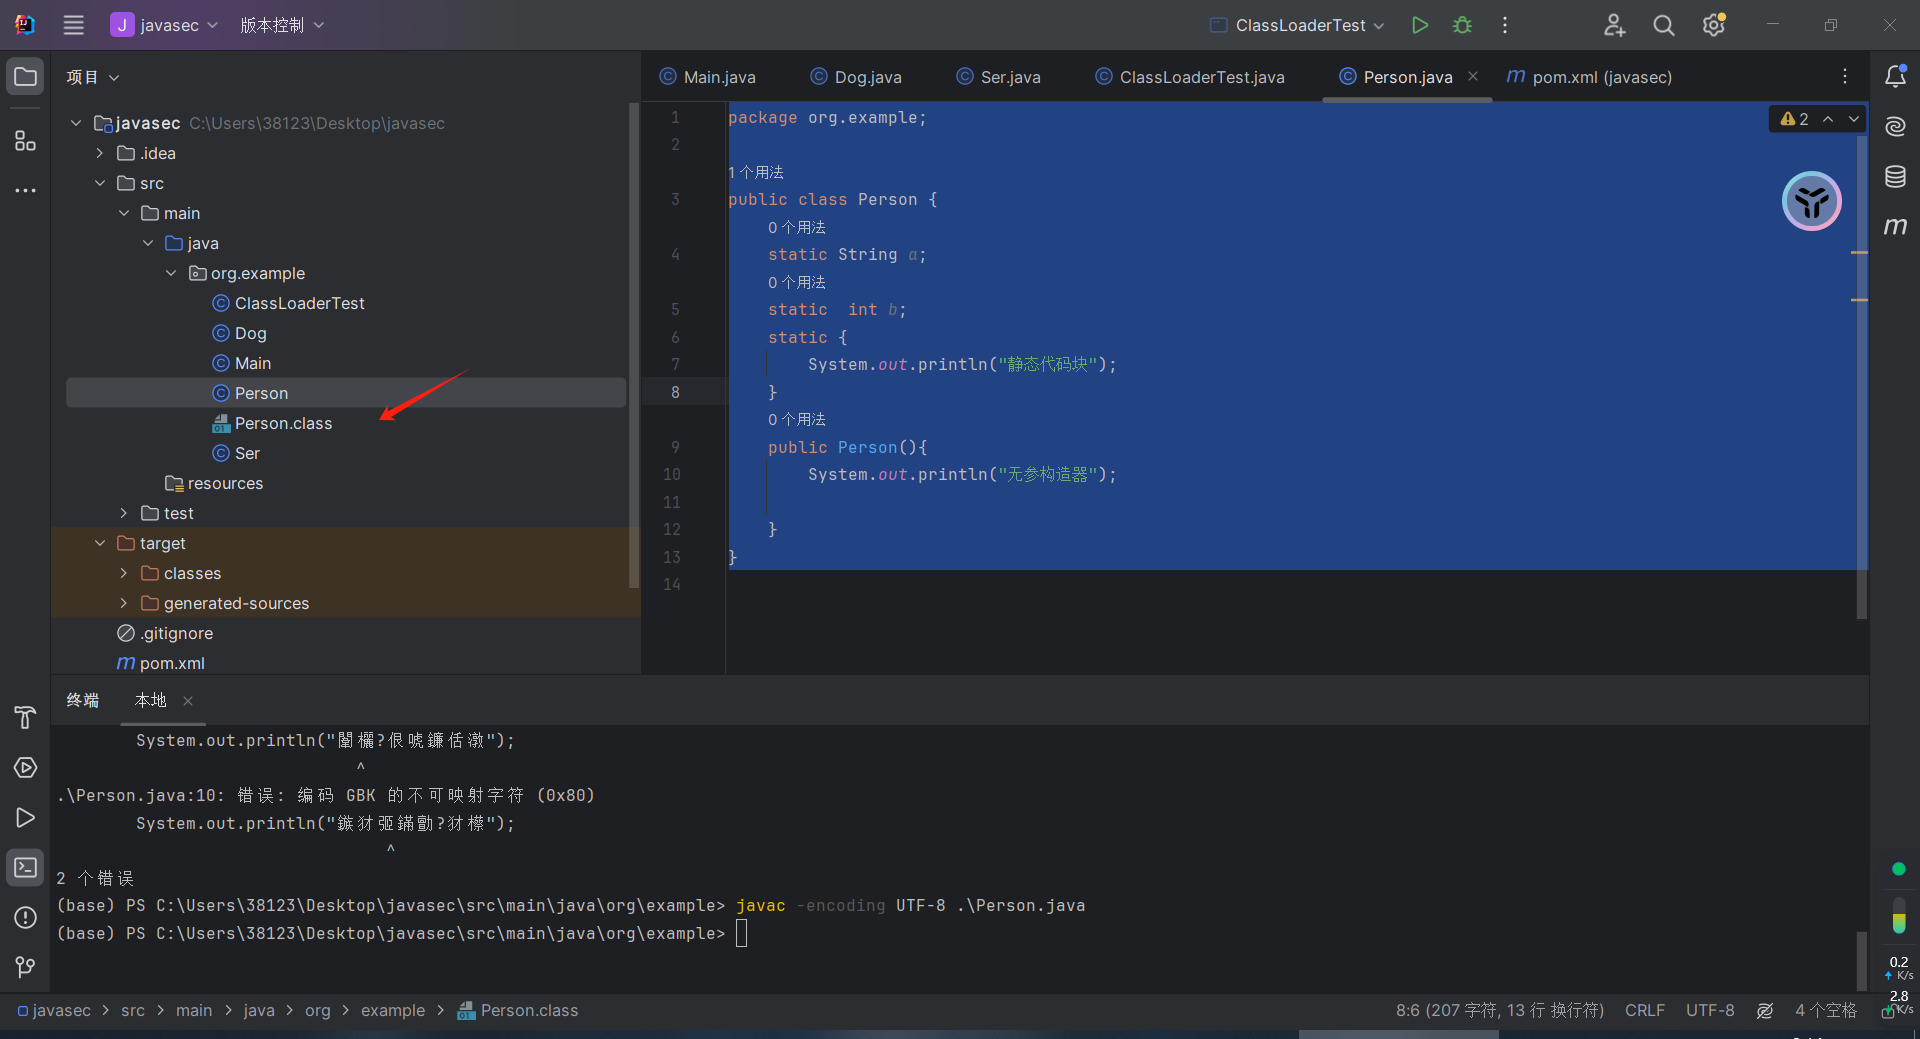
Task: Open the Git version control tool window
Action: point(25,967)
